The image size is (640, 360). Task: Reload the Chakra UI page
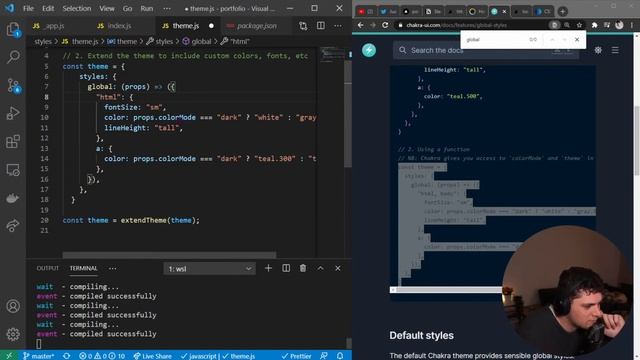385,25
